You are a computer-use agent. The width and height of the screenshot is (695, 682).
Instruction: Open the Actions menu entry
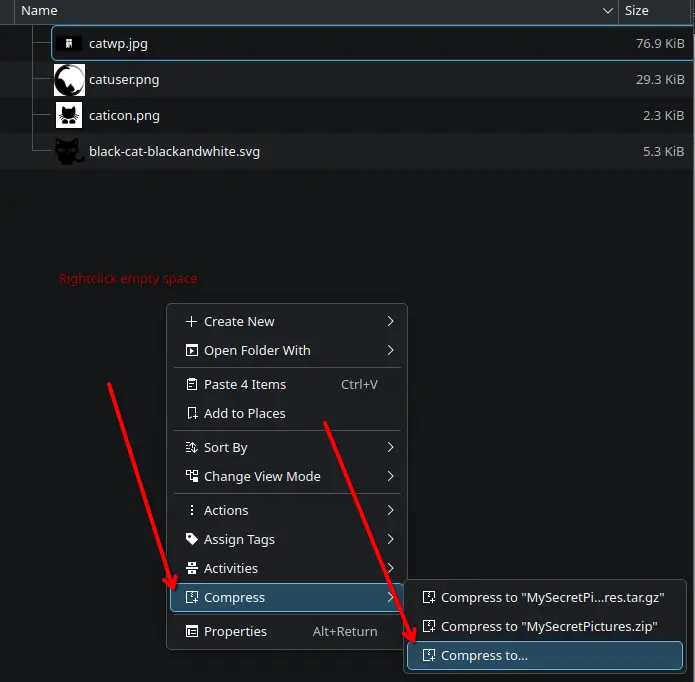[226, 511]
